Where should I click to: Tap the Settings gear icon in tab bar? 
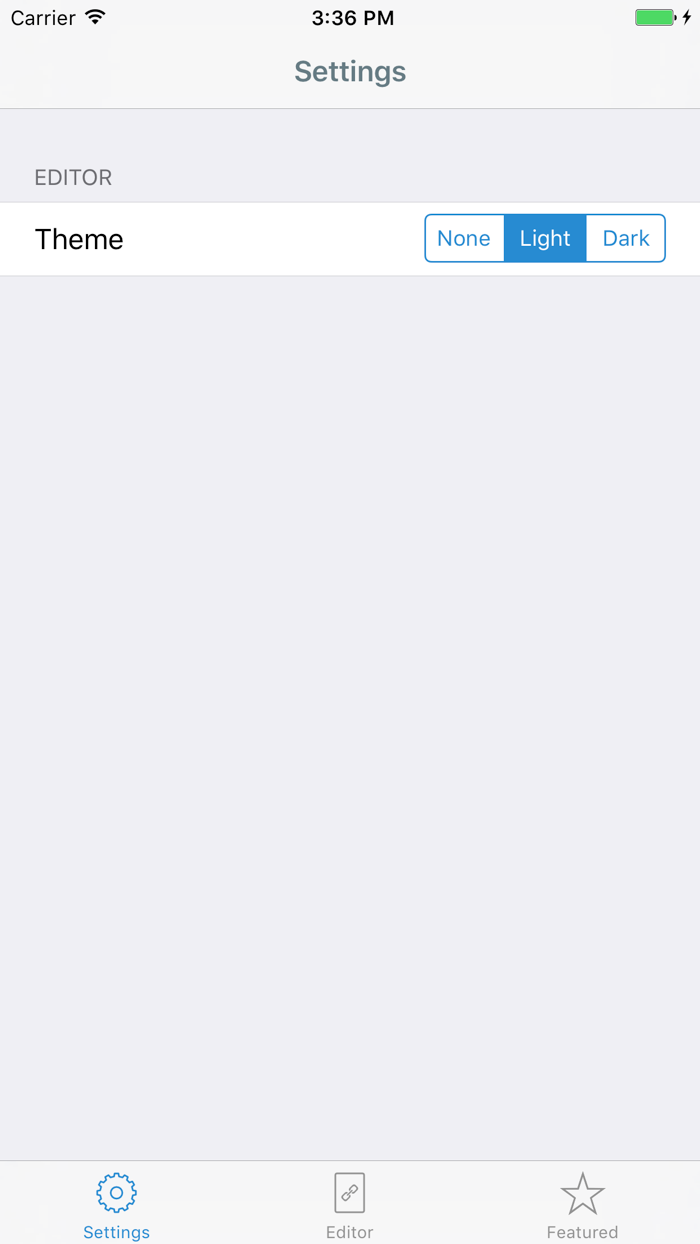click(x=116, y=1193)
